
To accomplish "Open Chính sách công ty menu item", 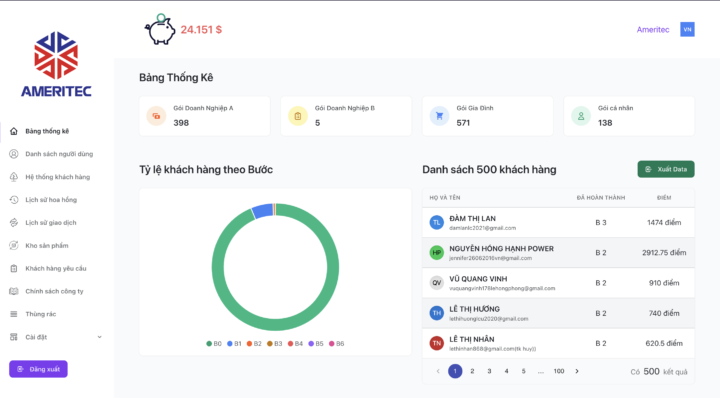I will click(54, 291).
